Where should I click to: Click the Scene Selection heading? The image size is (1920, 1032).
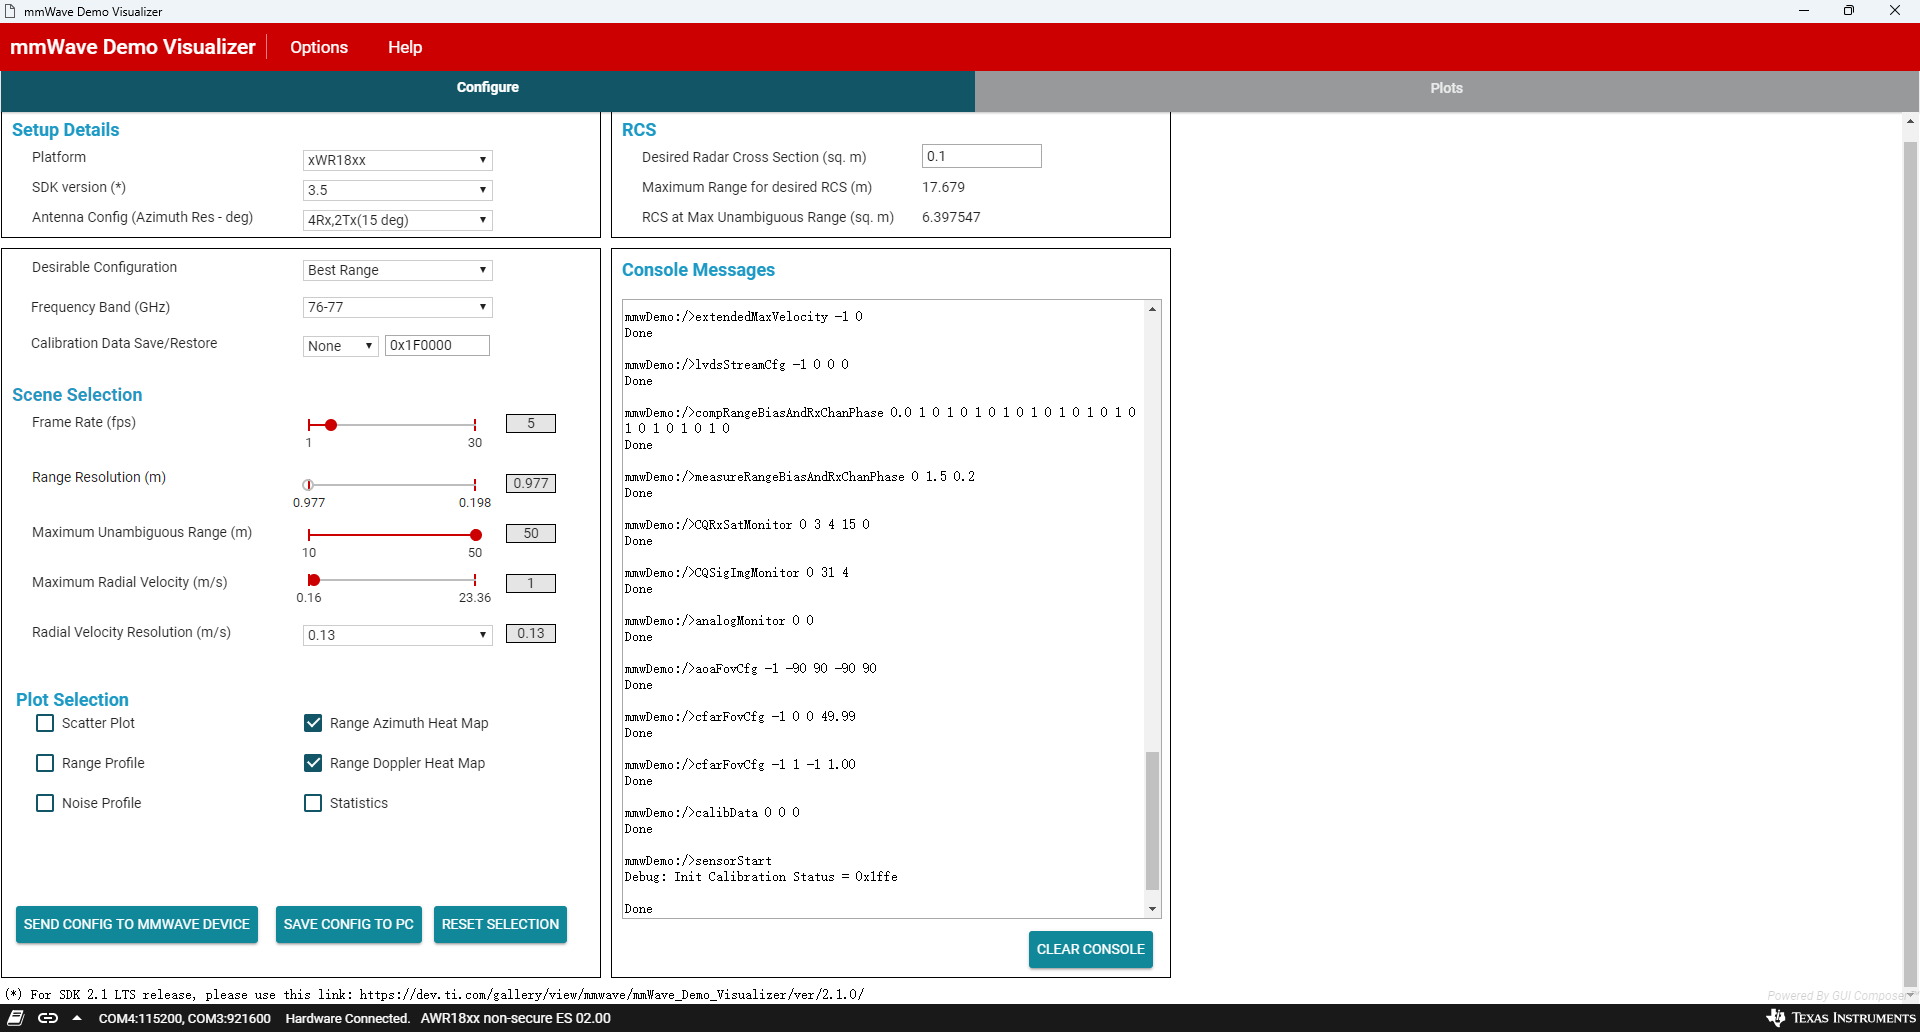coord(77,395)
